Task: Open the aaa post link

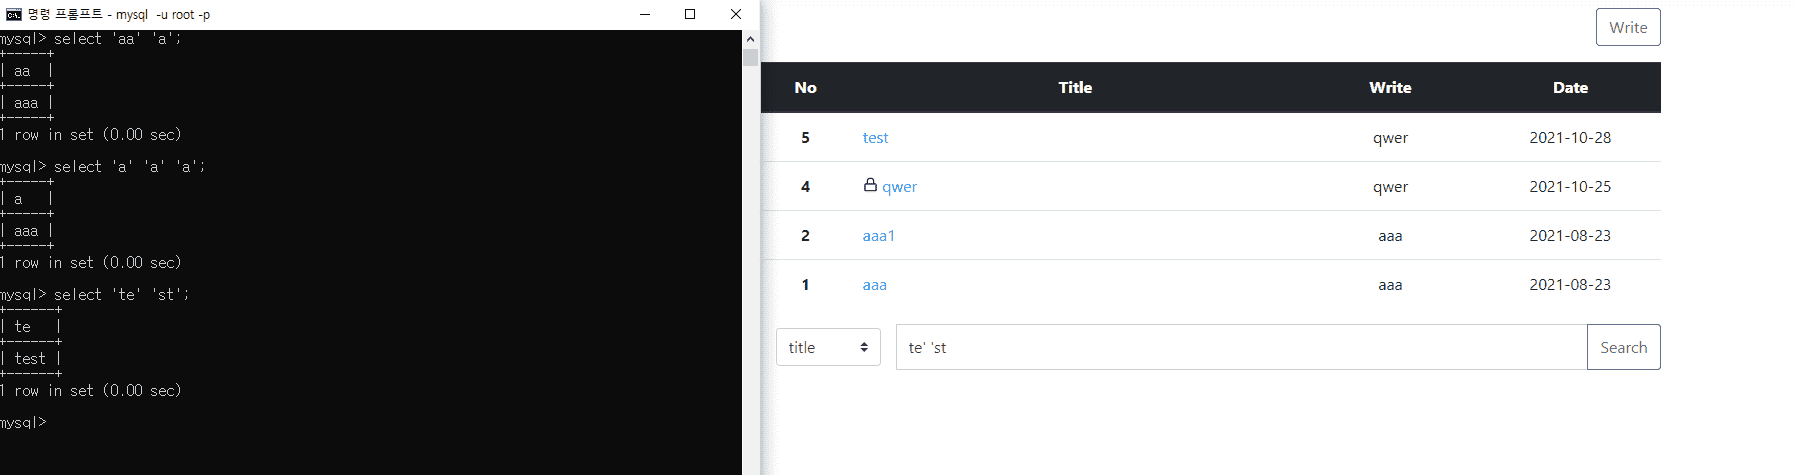Action: click(874, 285)
